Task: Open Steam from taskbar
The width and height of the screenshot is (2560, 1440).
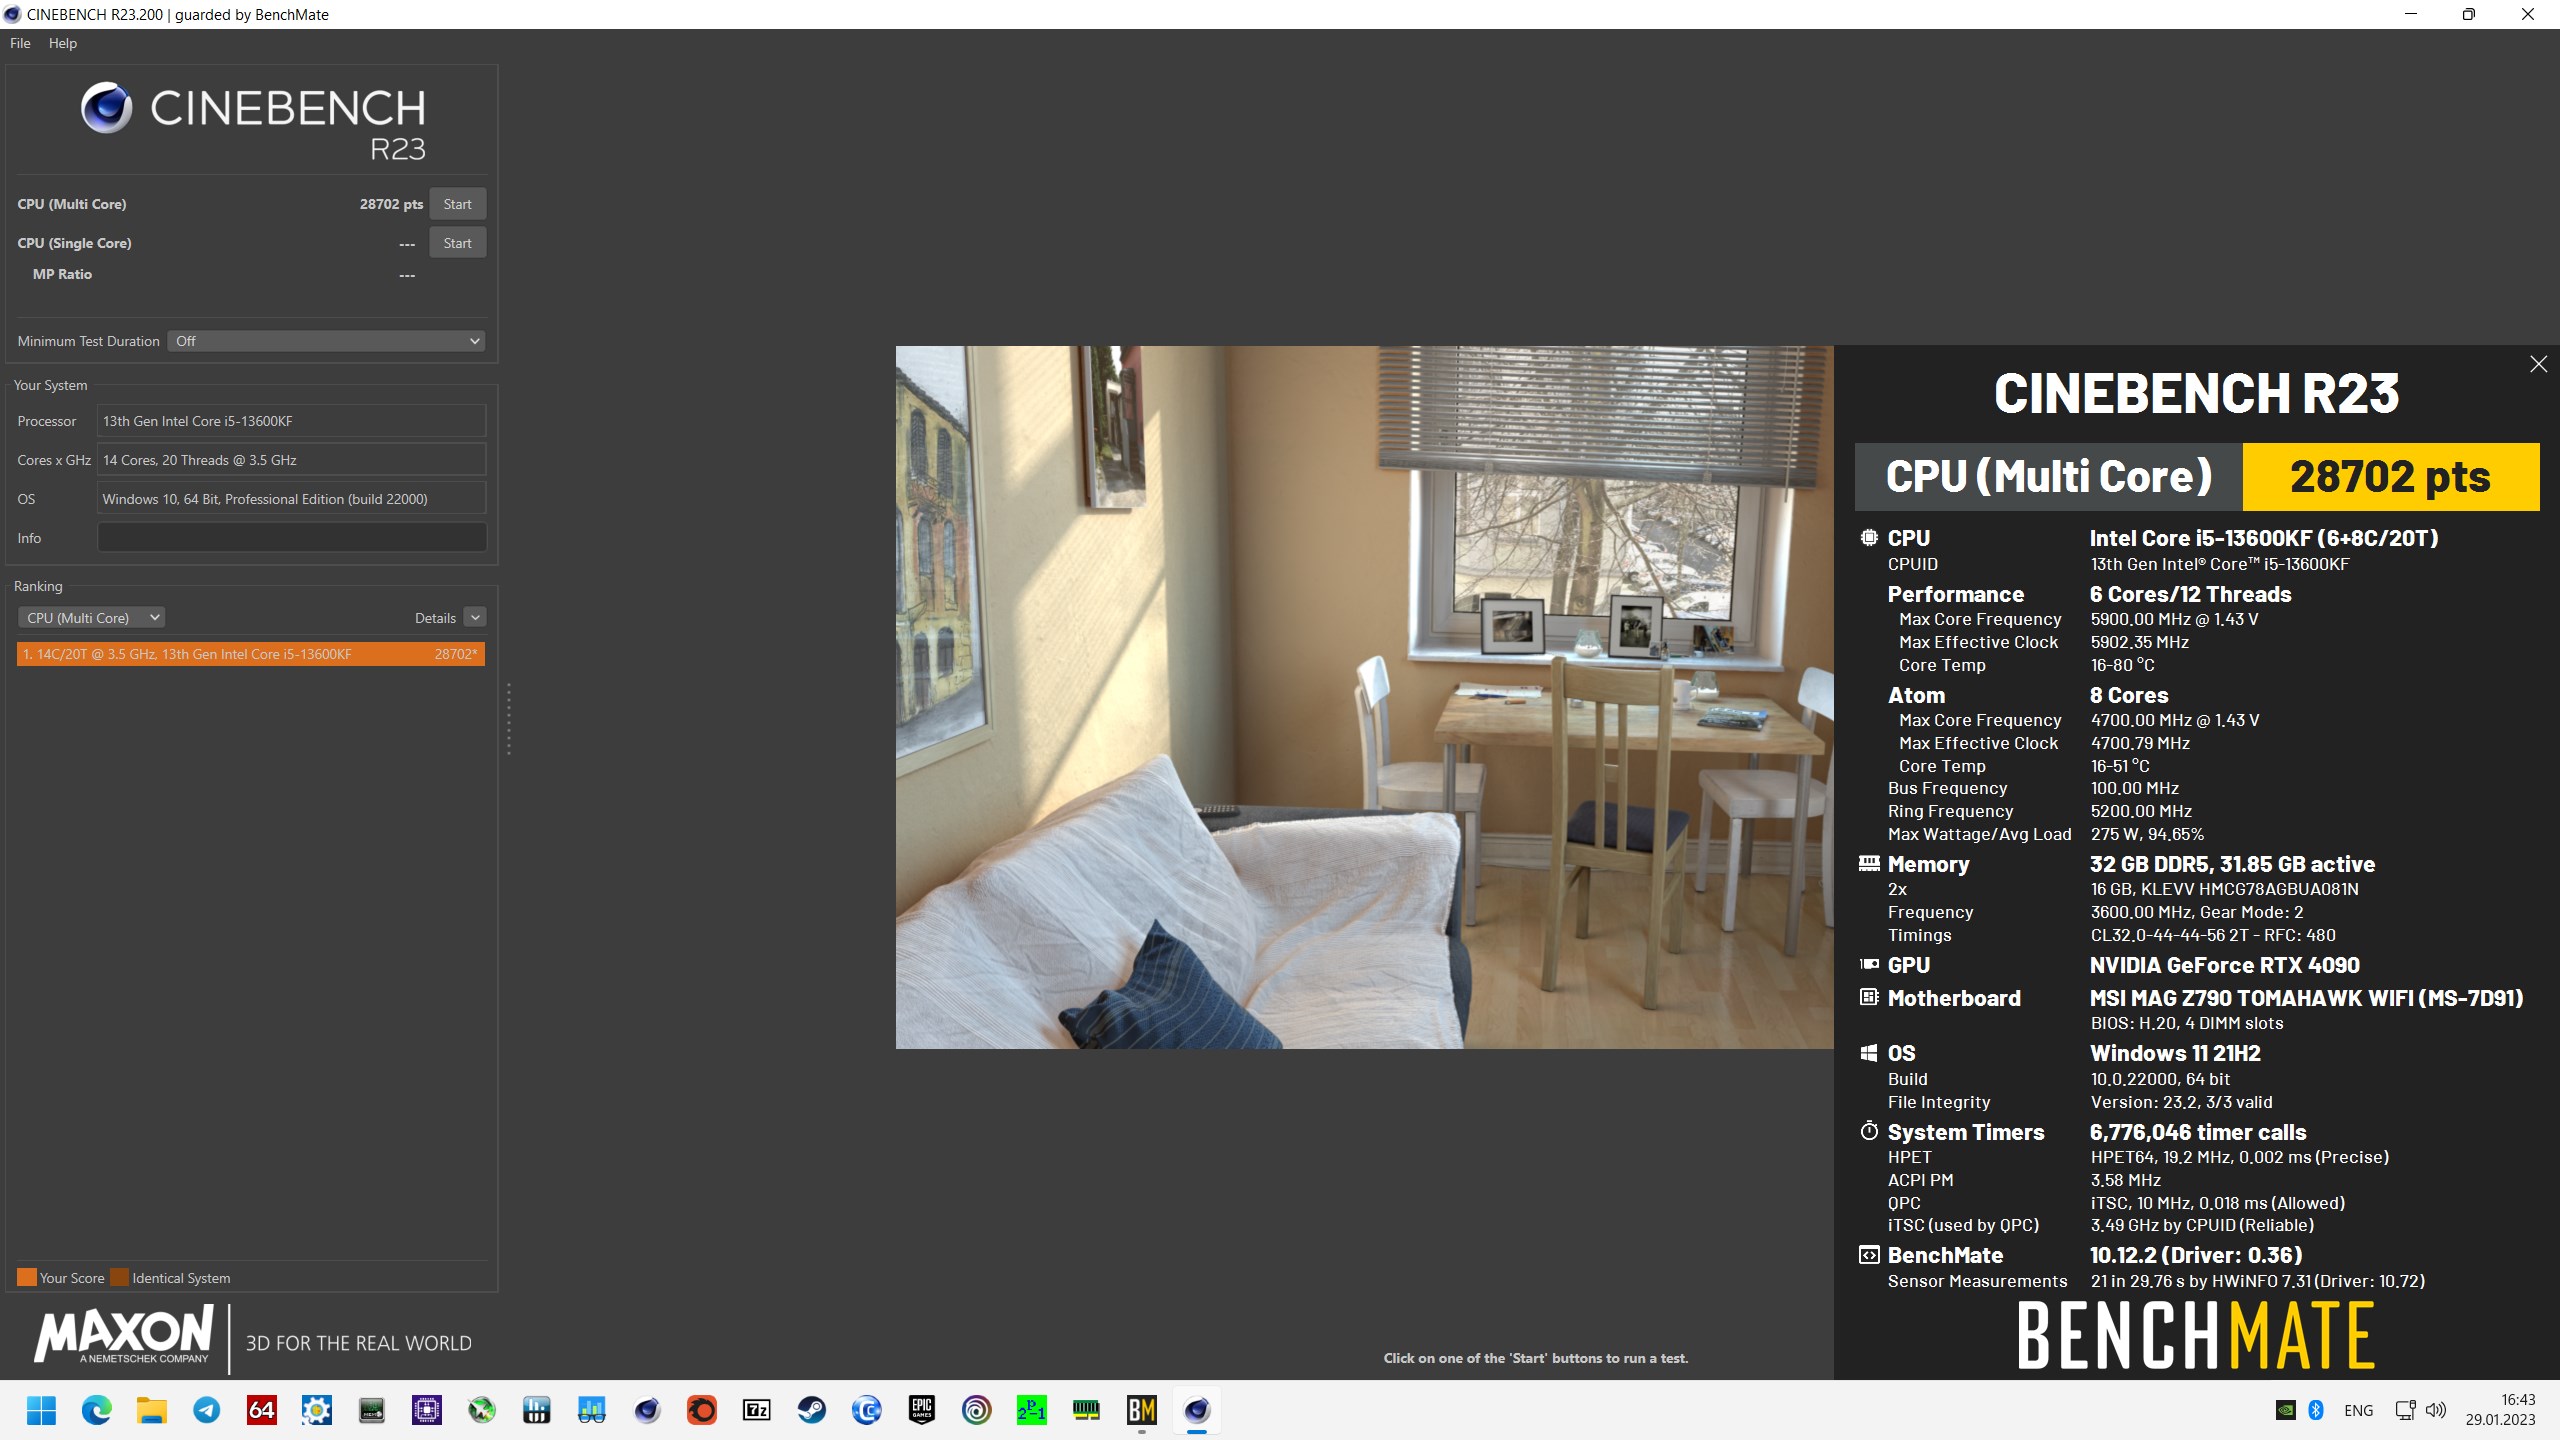Action: pos(812,1410)
